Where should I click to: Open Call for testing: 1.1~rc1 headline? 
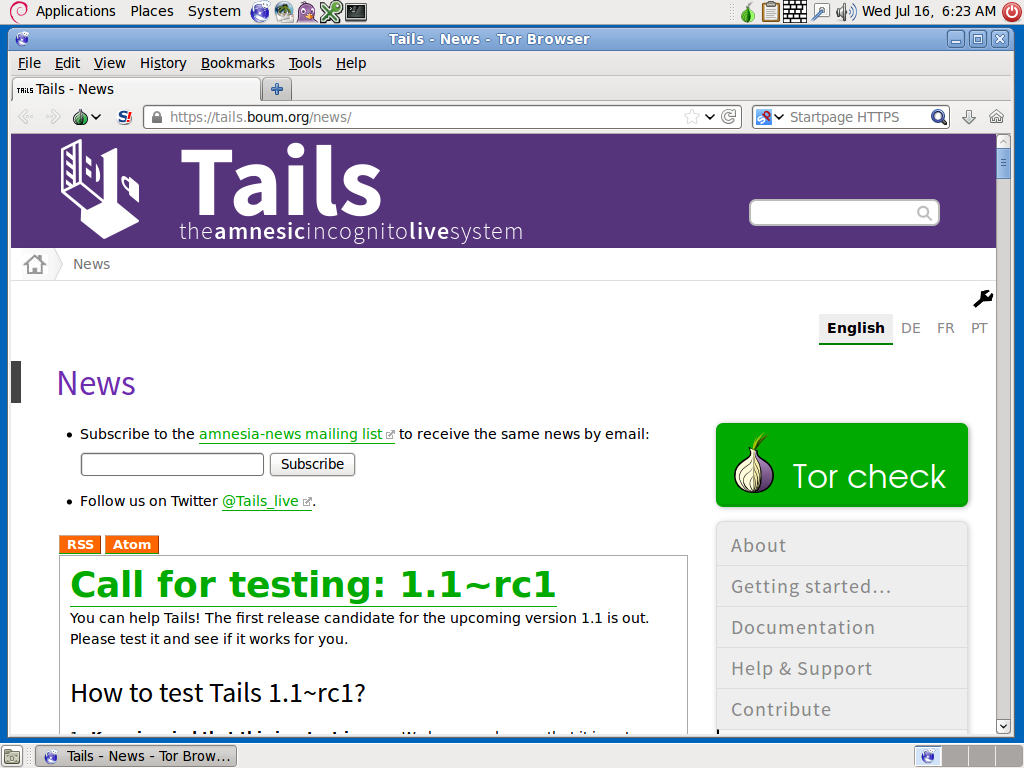click(x=313, y=584)
